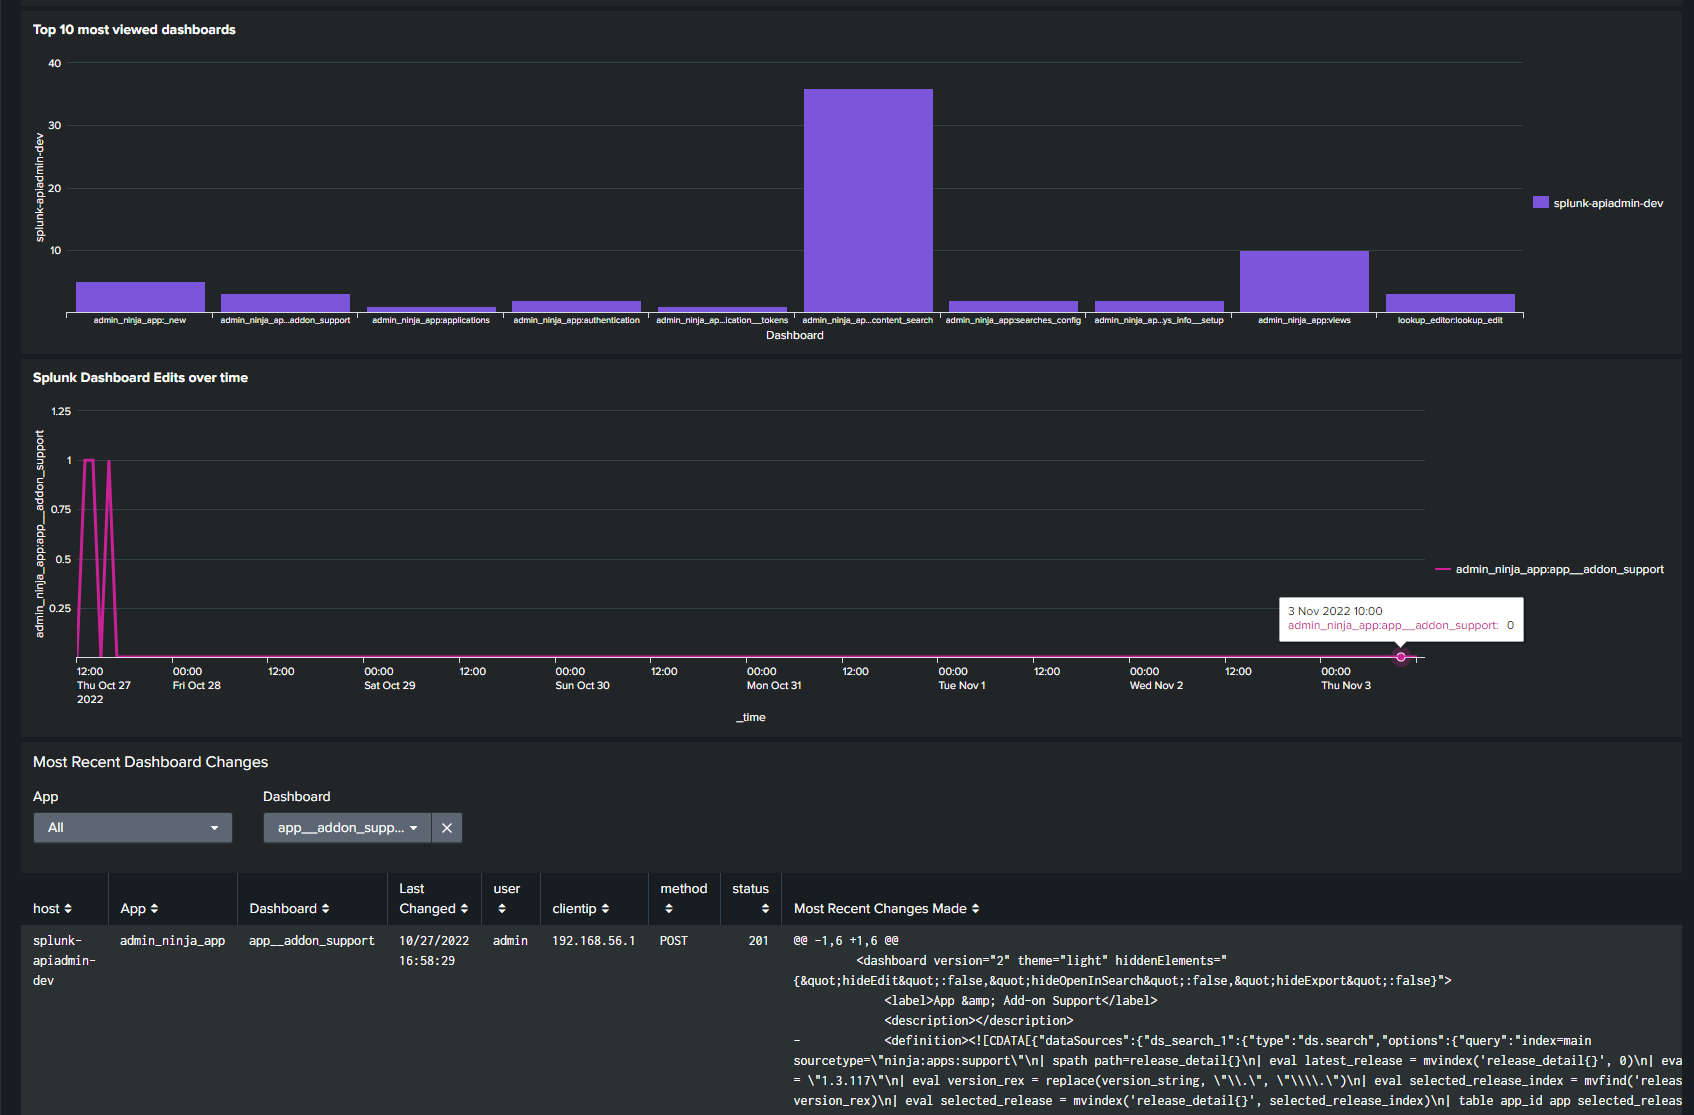Sort table by clientip column
Image resolution: width=1694 pixels, height=1115 pixels.
(x=580, y=908)
